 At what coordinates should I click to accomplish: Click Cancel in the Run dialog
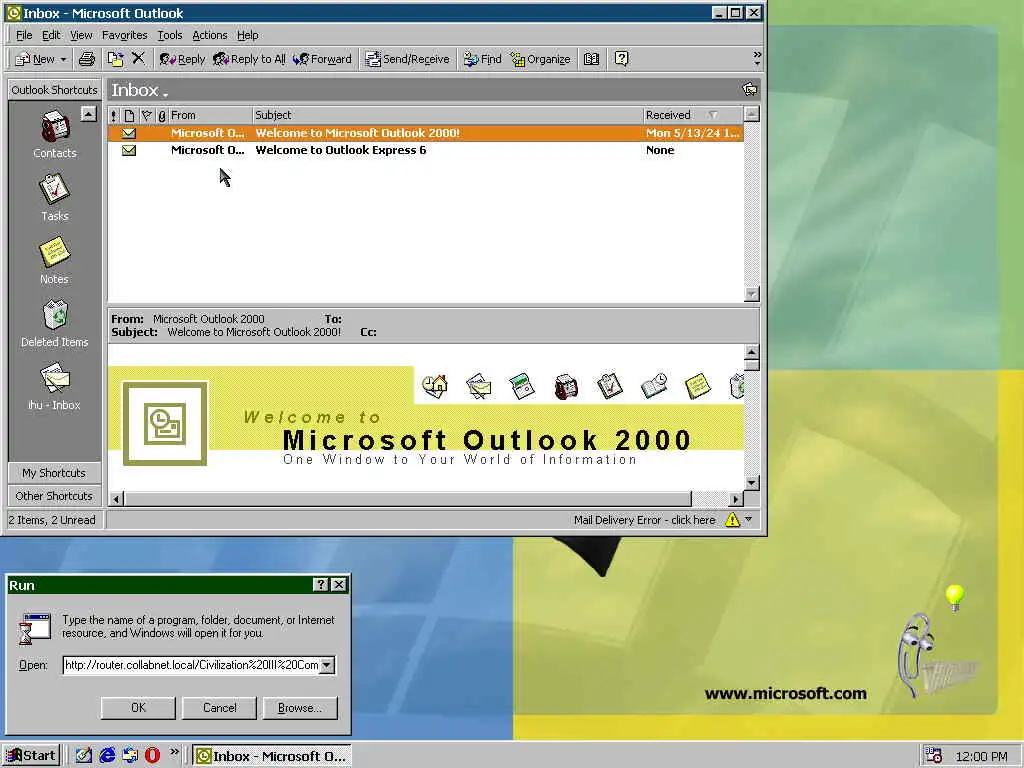point(219,708)
